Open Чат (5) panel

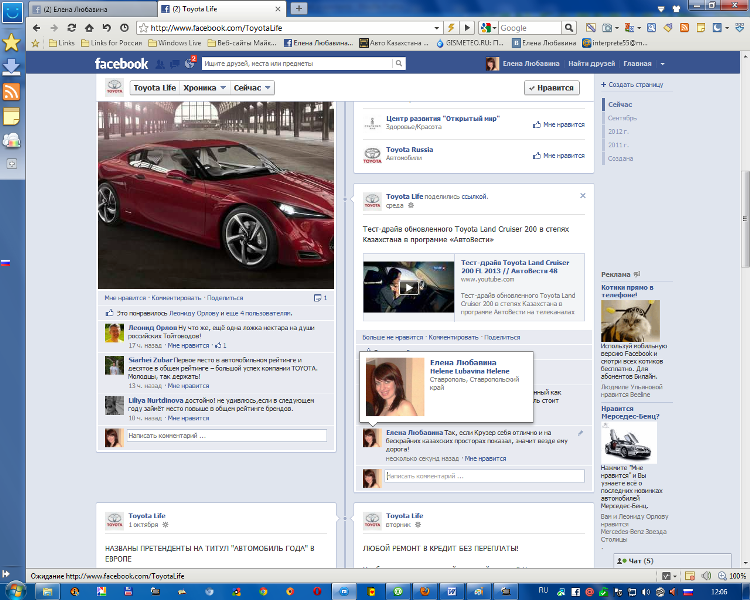tap(672, 561)
